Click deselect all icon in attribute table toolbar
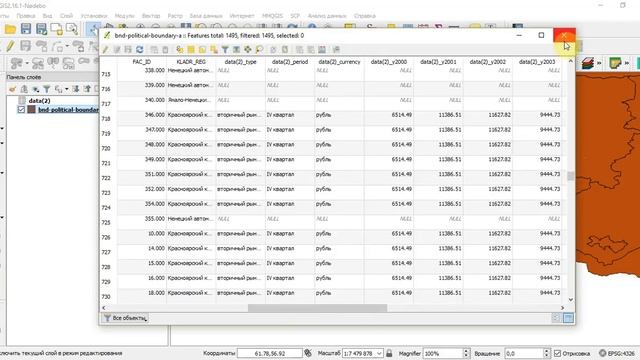The image size is (640, 360). [213, 49]
